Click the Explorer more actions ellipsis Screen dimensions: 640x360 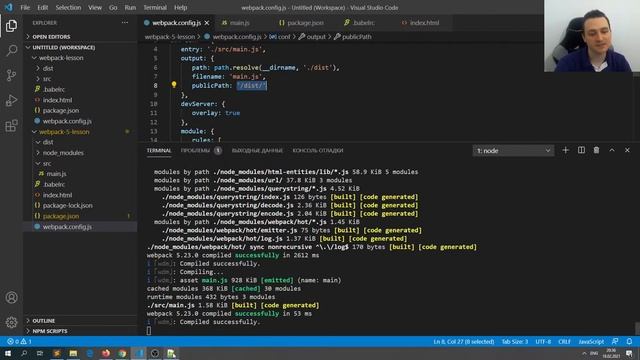[x=124, y=23]
